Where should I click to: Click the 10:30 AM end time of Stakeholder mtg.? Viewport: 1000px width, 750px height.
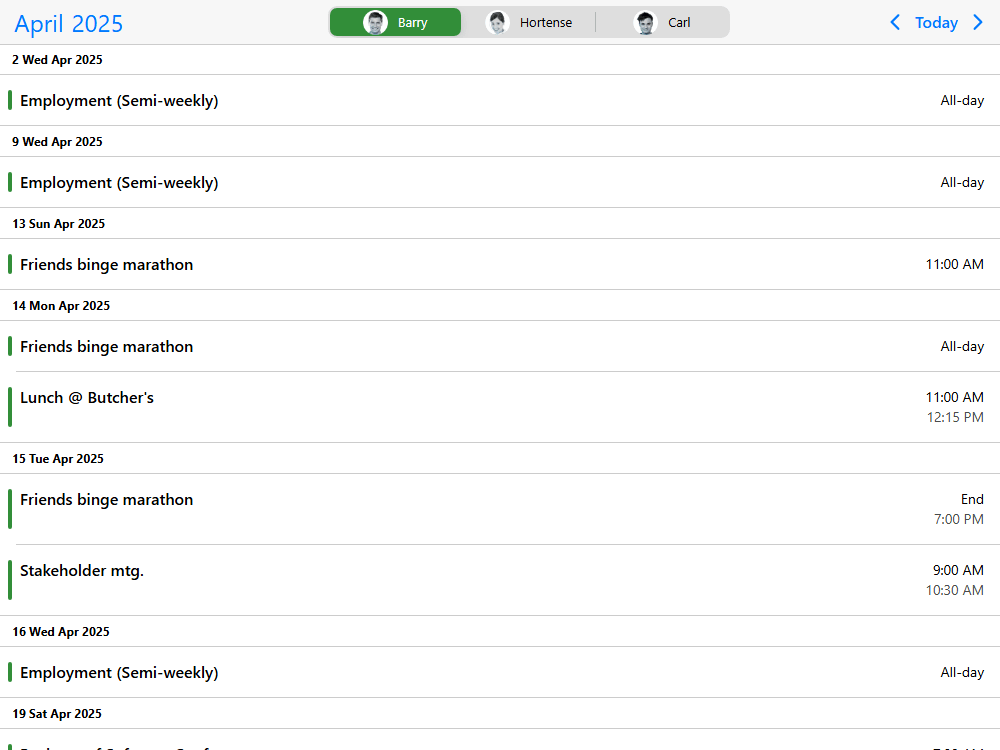[954, 590]
